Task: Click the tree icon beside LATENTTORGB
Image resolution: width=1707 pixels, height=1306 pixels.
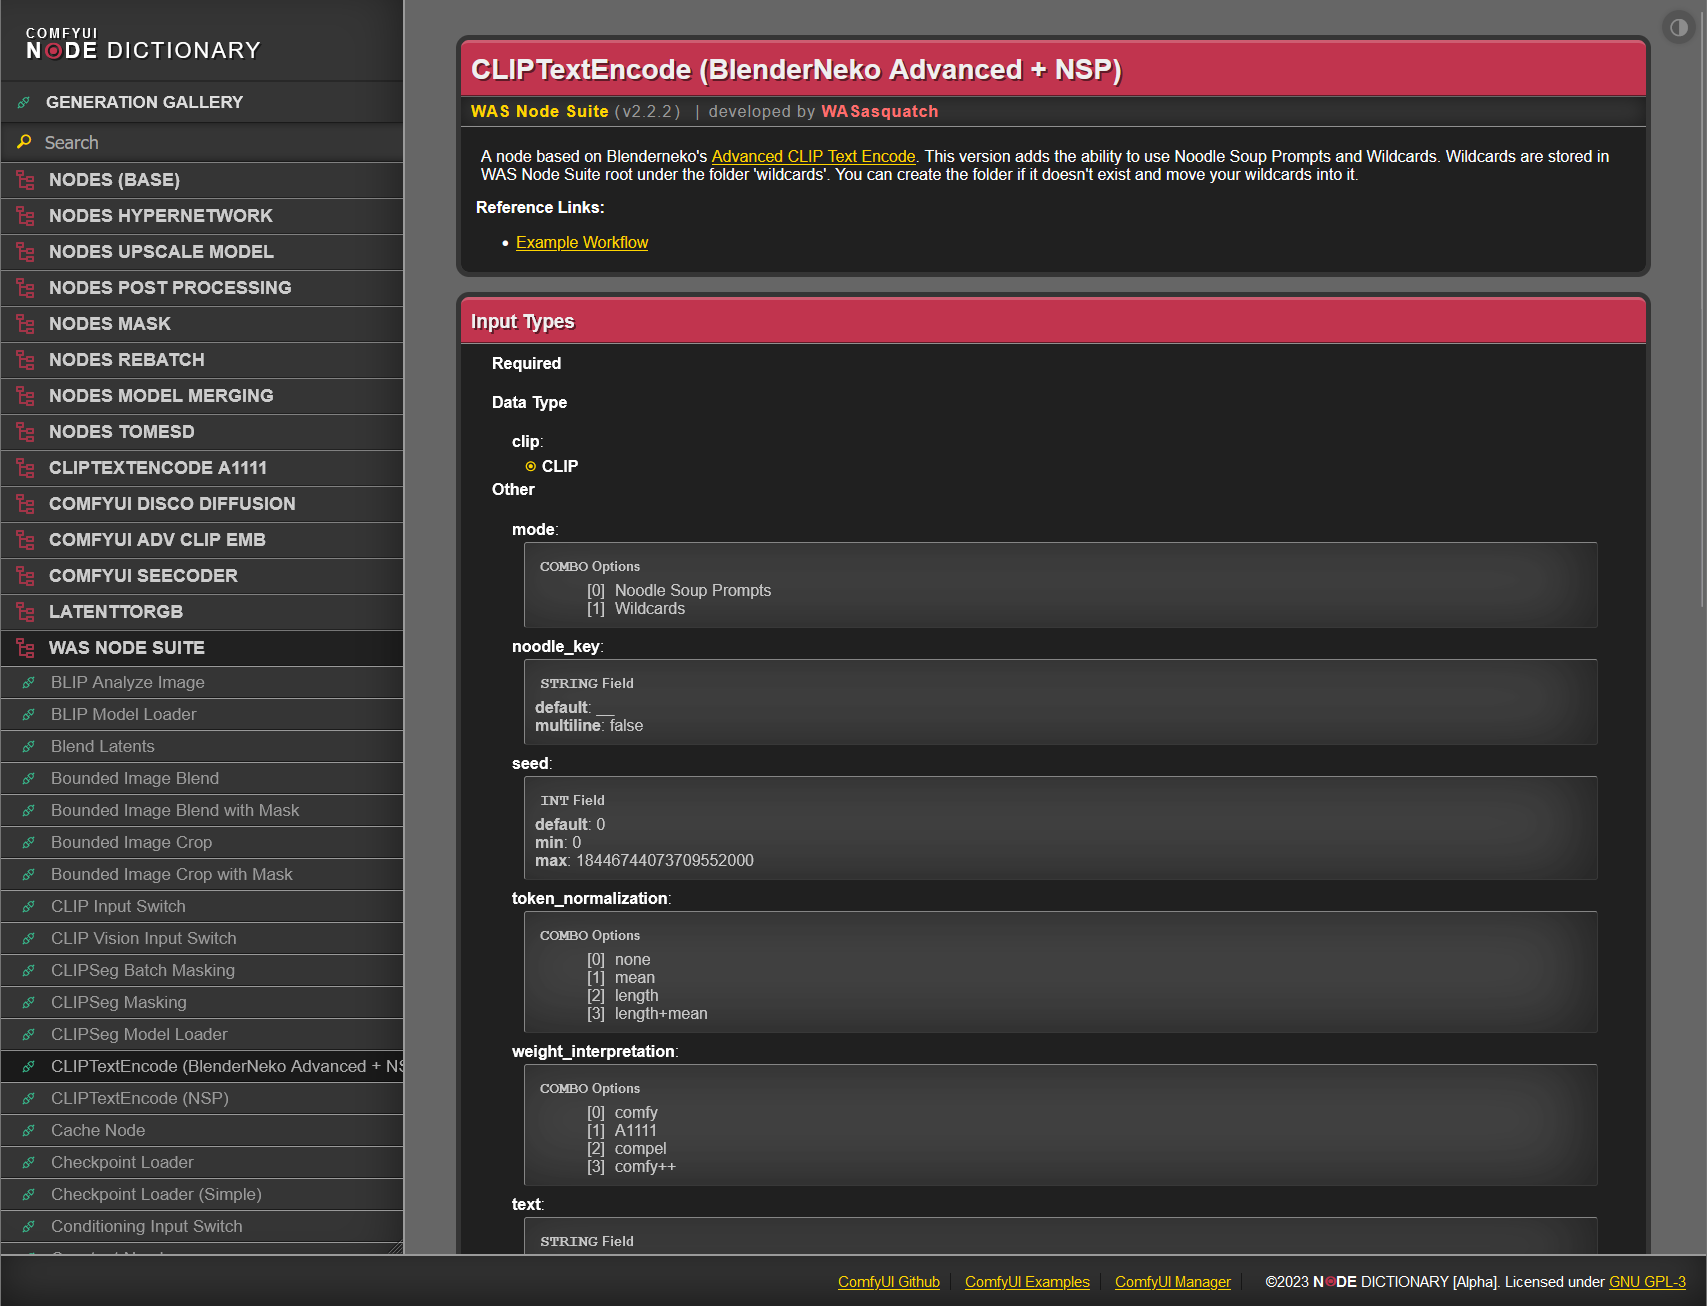Action: (25, 612)
